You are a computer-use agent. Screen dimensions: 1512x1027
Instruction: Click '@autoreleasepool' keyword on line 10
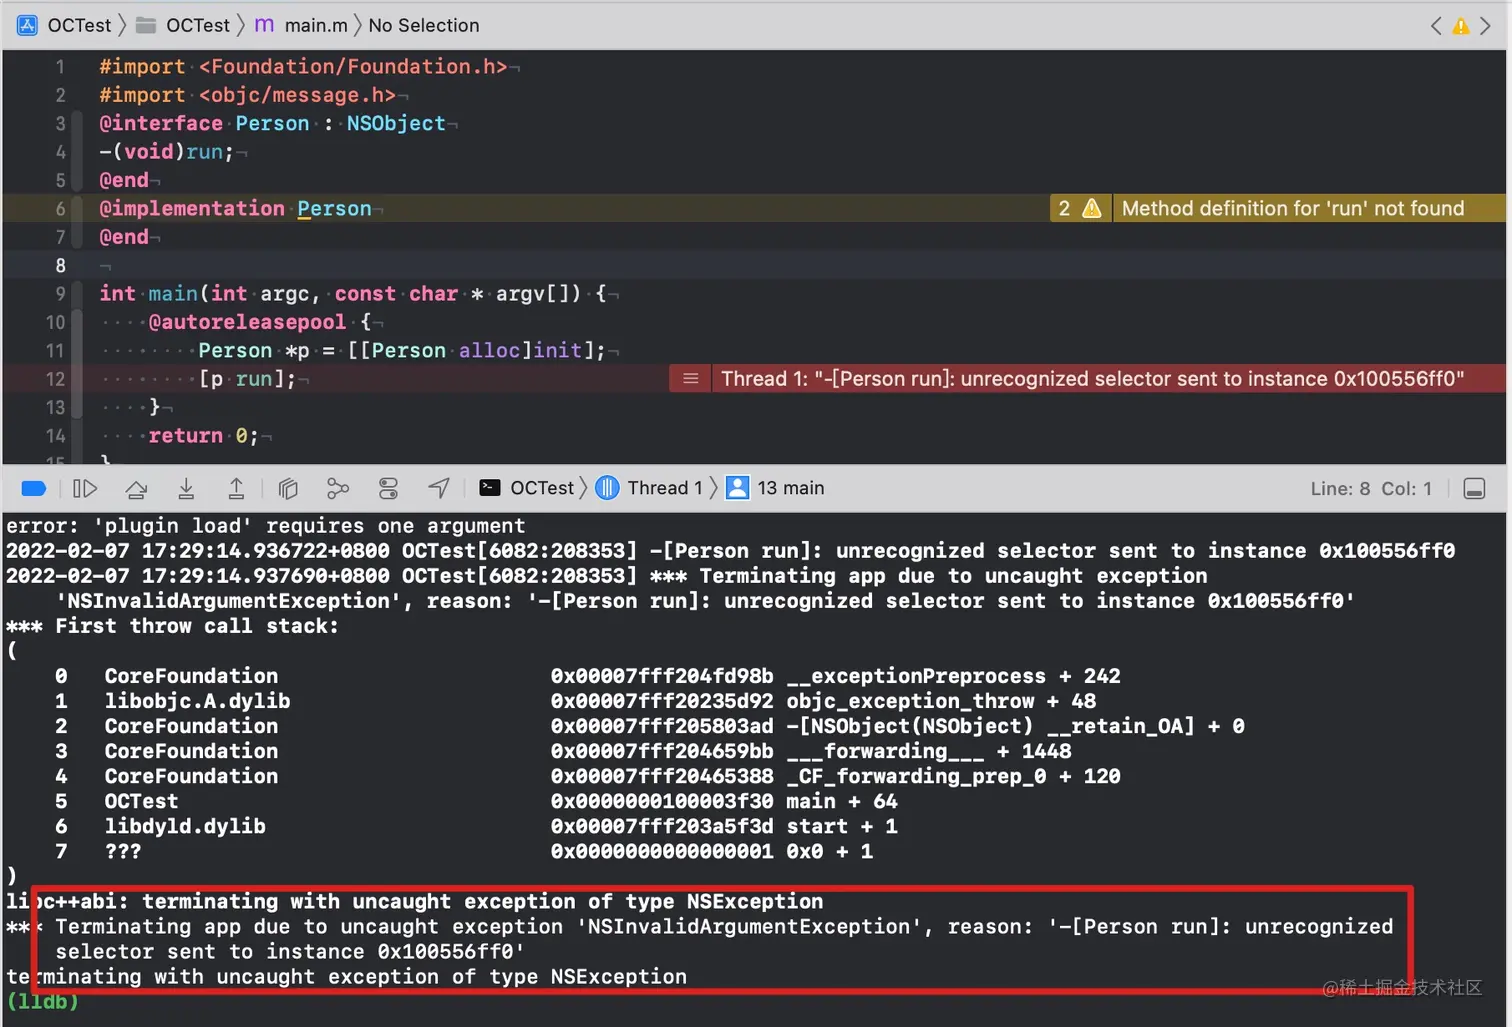click(247, 322)
